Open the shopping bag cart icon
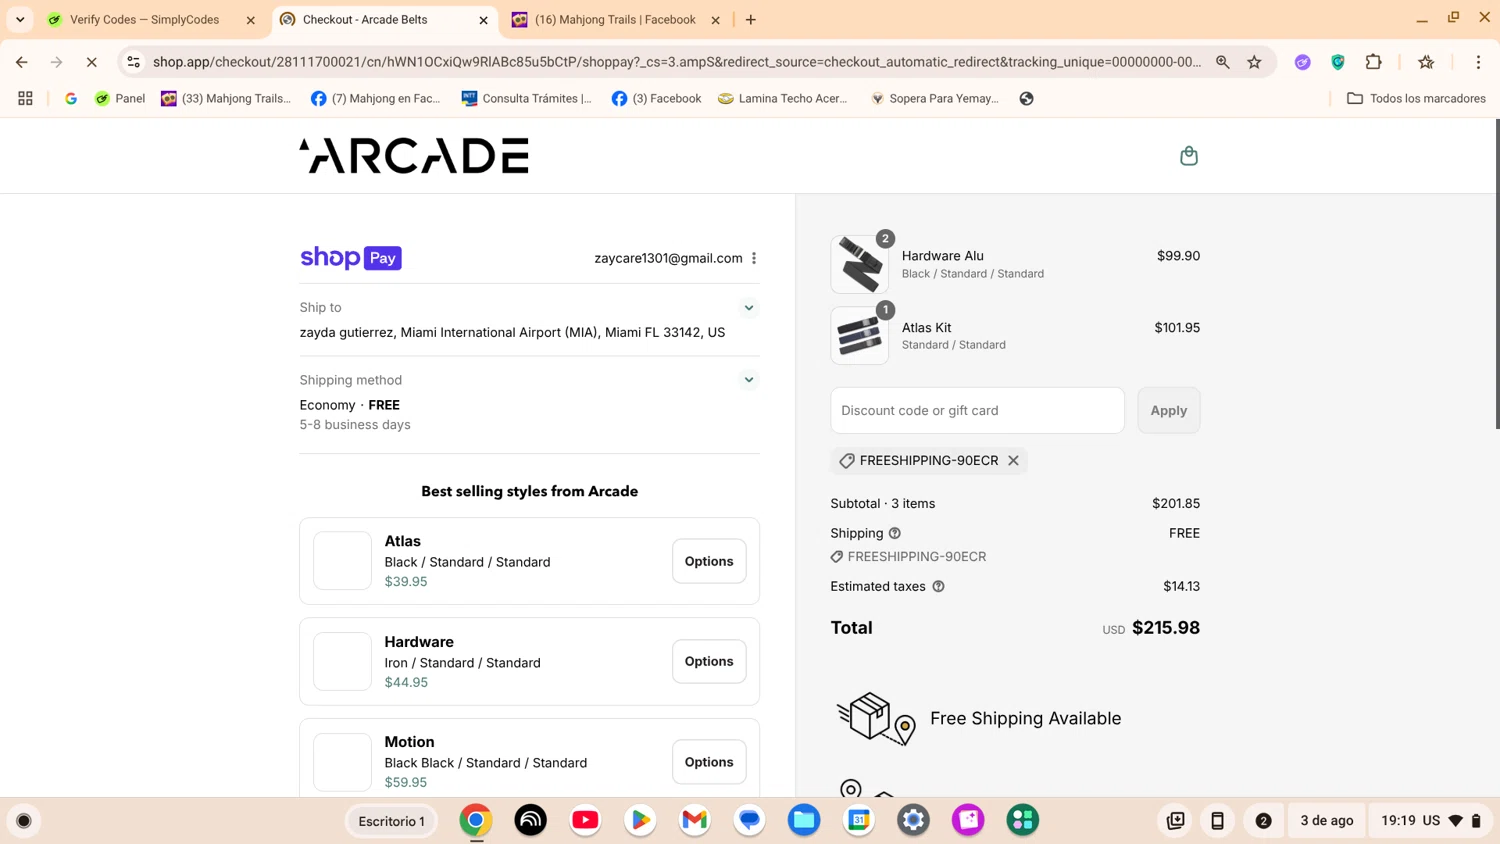 coord(1188,156)
